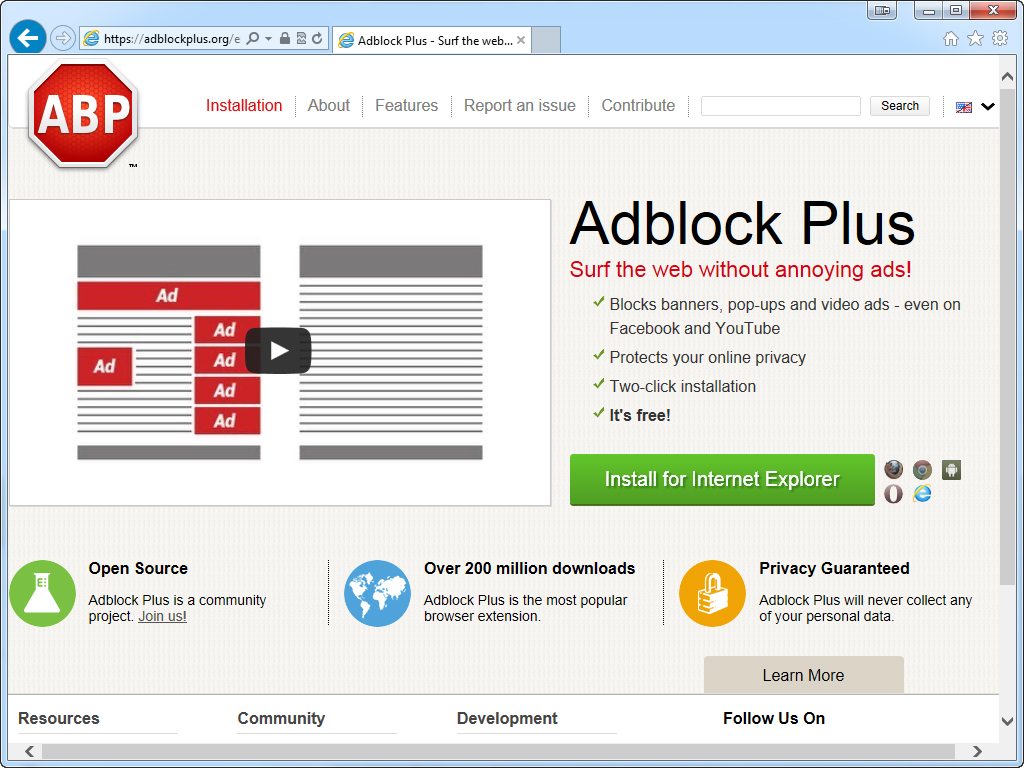Click the Internet Explorer icon beside install button
The image size is (1024, 768).
[x=922, y=494]
